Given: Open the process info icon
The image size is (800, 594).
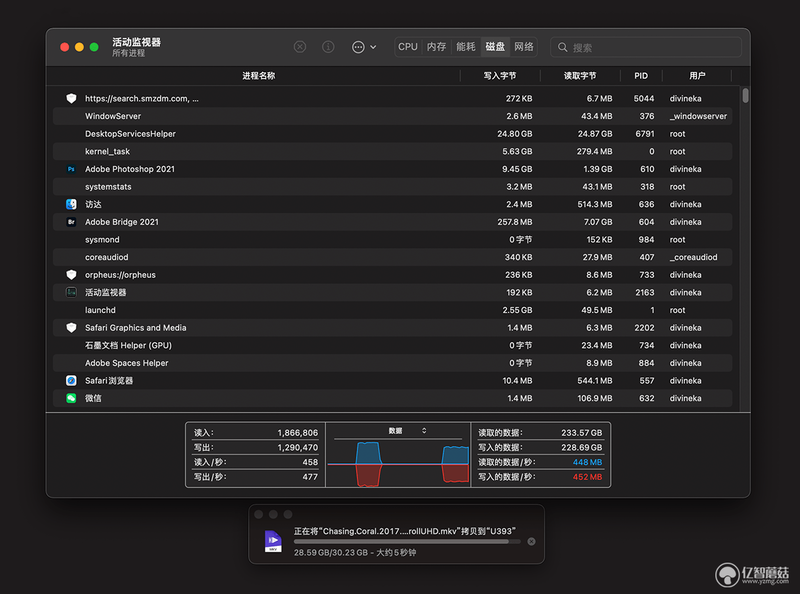Looking at the screenshot, I should click(328, 47).
